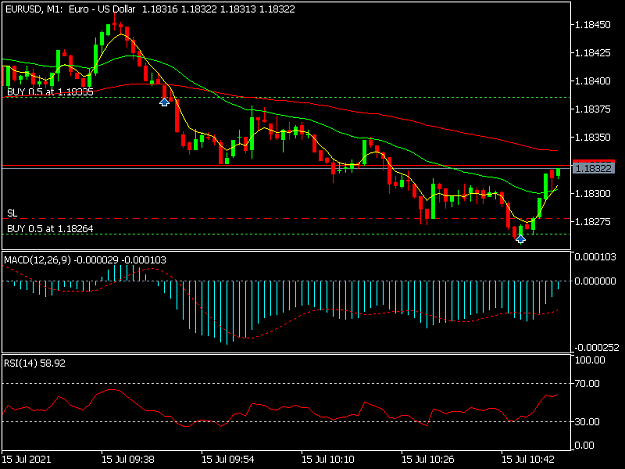Click the current price tag 1.18322

[594, 168]
